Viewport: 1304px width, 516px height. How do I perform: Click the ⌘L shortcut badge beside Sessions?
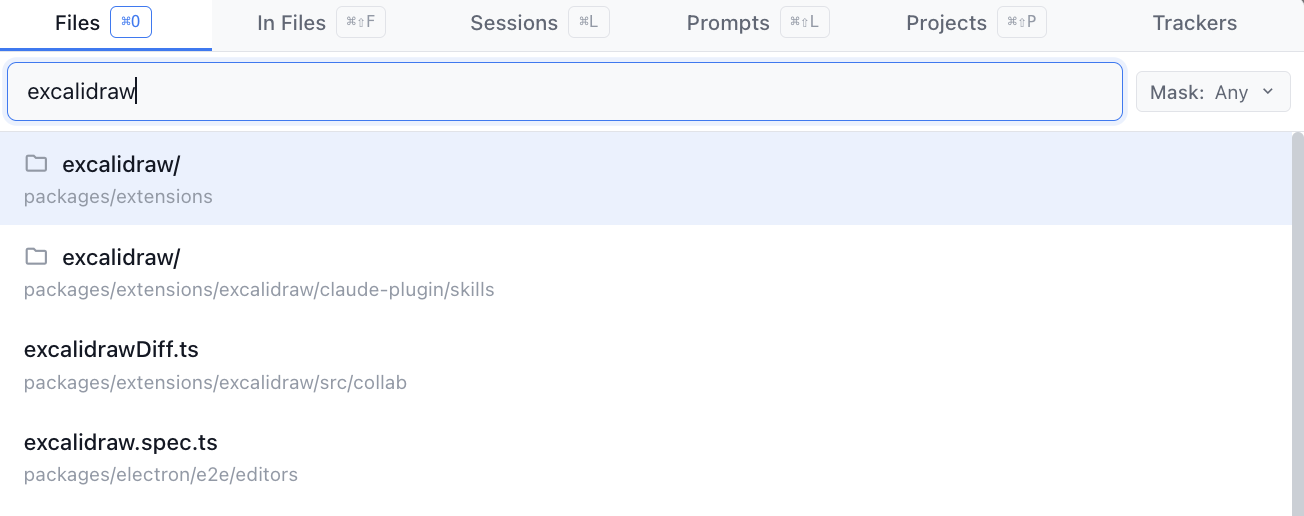coord(588,22)
